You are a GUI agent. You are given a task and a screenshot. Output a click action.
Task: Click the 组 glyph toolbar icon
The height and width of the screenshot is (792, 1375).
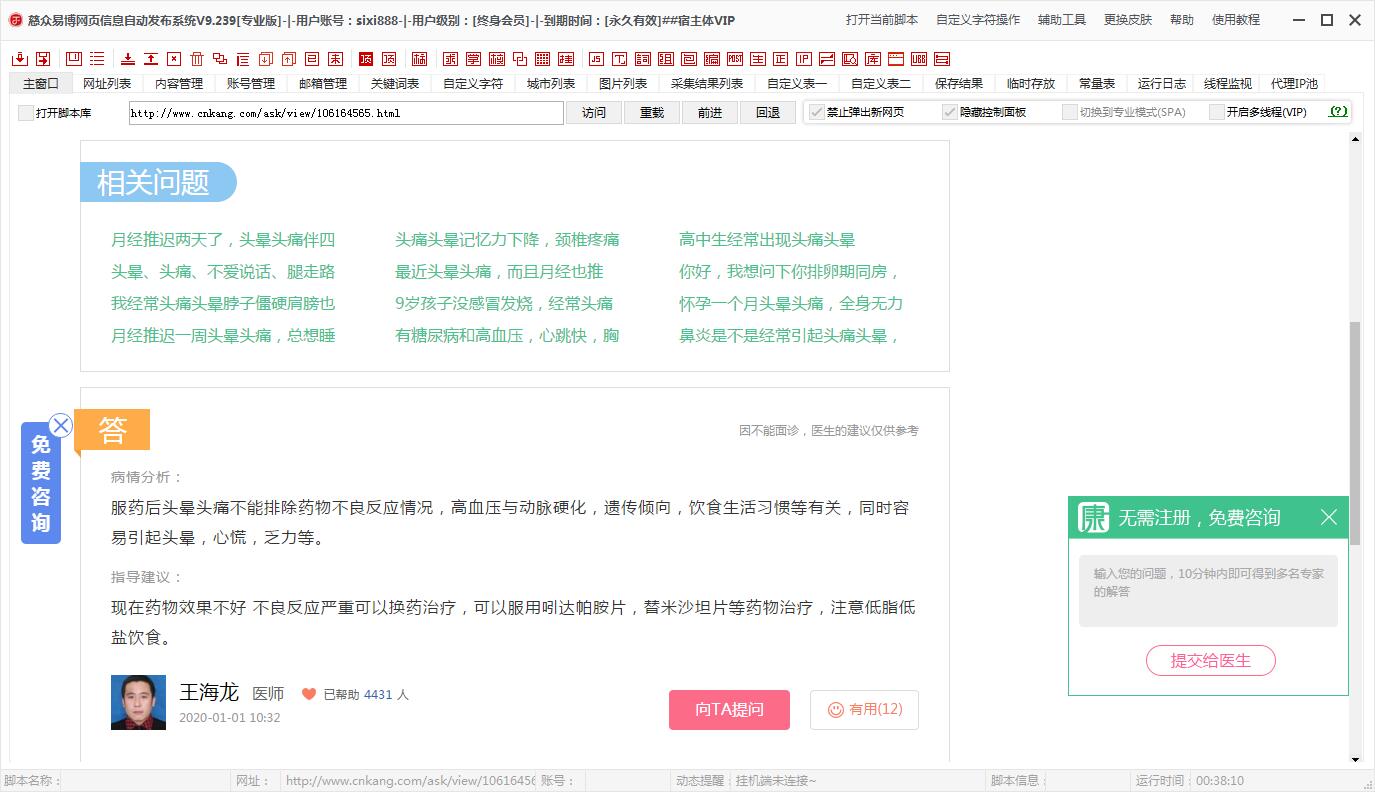click(666, 59)
